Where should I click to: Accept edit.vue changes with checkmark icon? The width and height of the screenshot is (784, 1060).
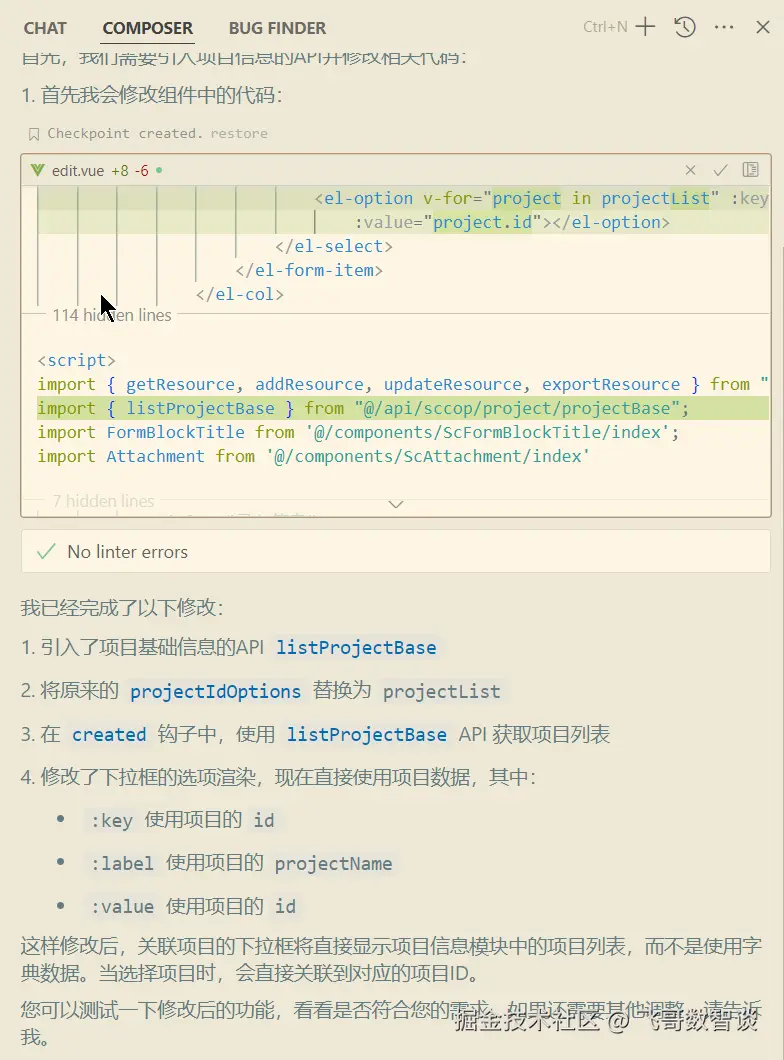(720, 170)
